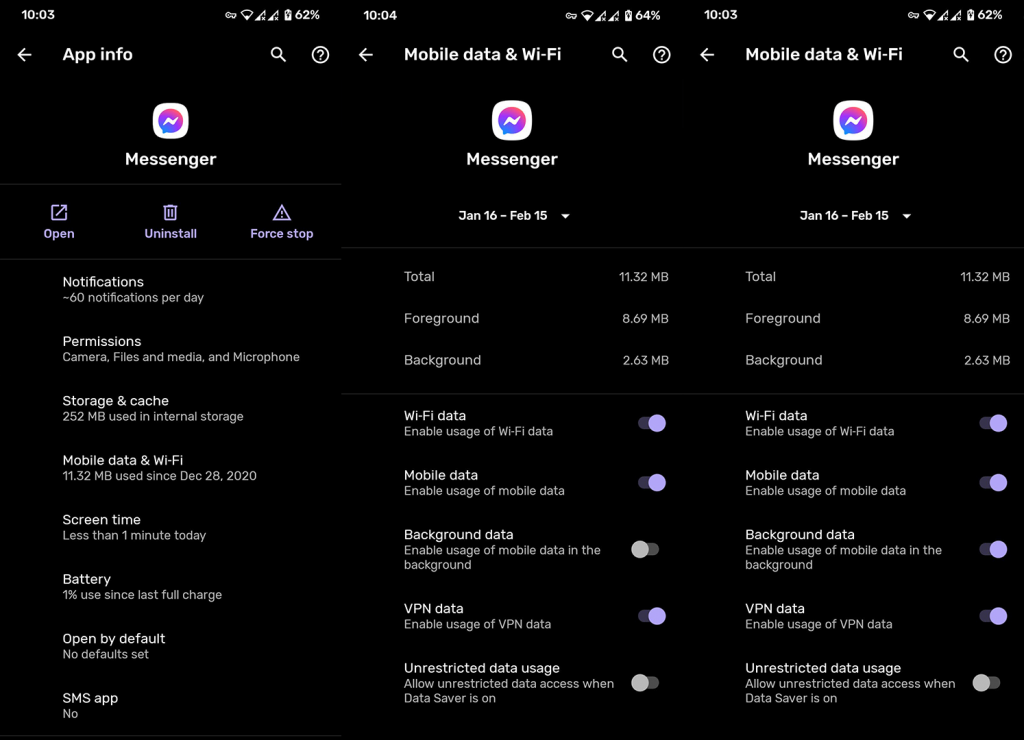Tap battery 62% indicator on left status bar
Screen dimensions: 1024x740
[302, 15]
